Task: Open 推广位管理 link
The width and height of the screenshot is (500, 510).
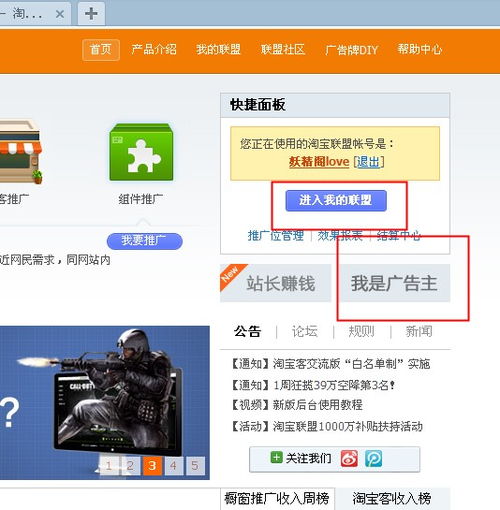Action: pos(276,236)
